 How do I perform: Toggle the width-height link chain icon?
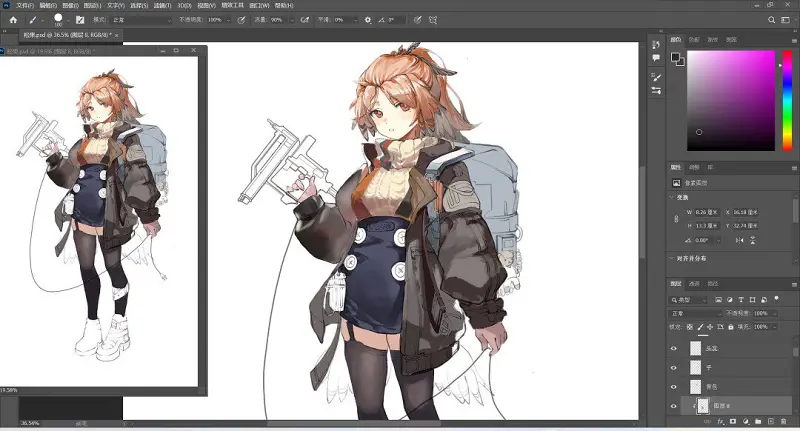(677, 219)
